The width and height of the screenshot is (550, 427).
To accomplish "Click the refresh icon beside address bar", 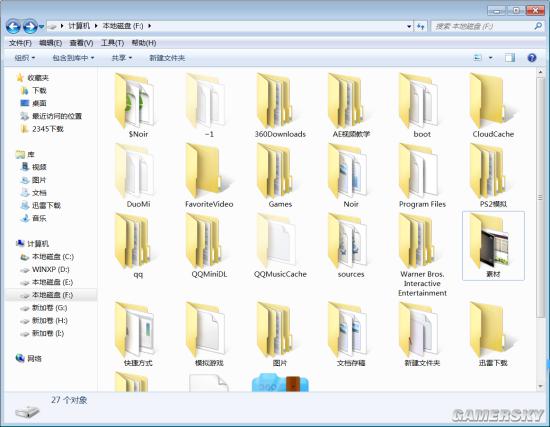I will pyautogui.click(x=421, y=26).
